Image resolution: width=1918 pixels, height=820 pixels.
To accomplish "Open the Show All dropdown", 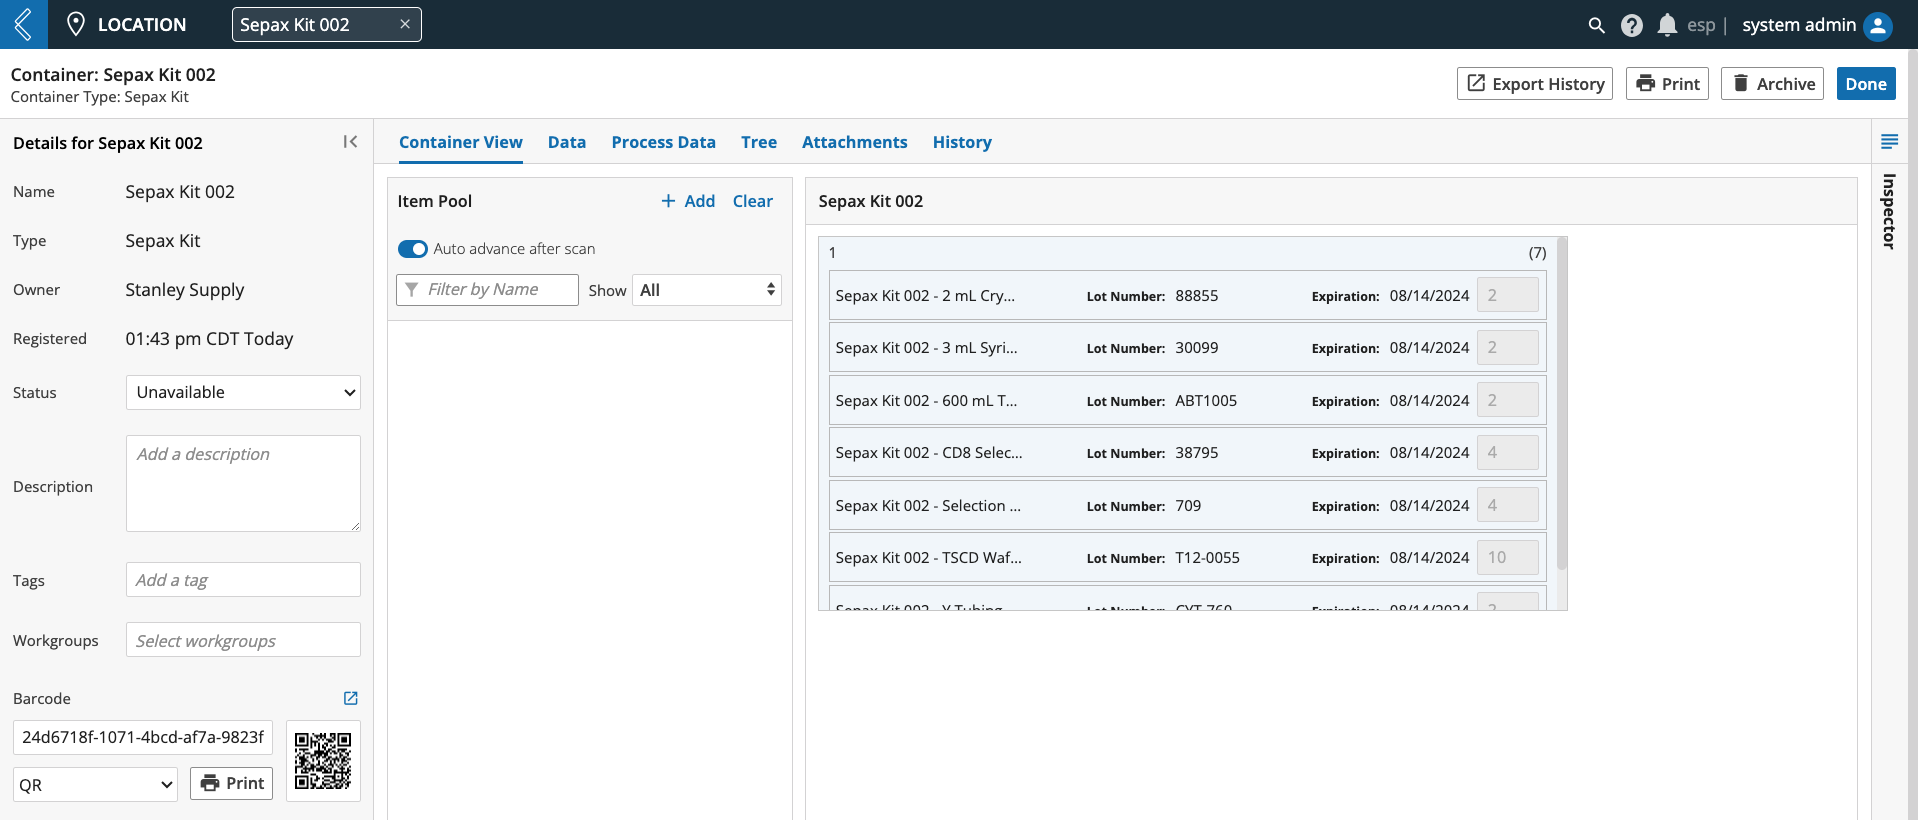I will coord(706,290).
